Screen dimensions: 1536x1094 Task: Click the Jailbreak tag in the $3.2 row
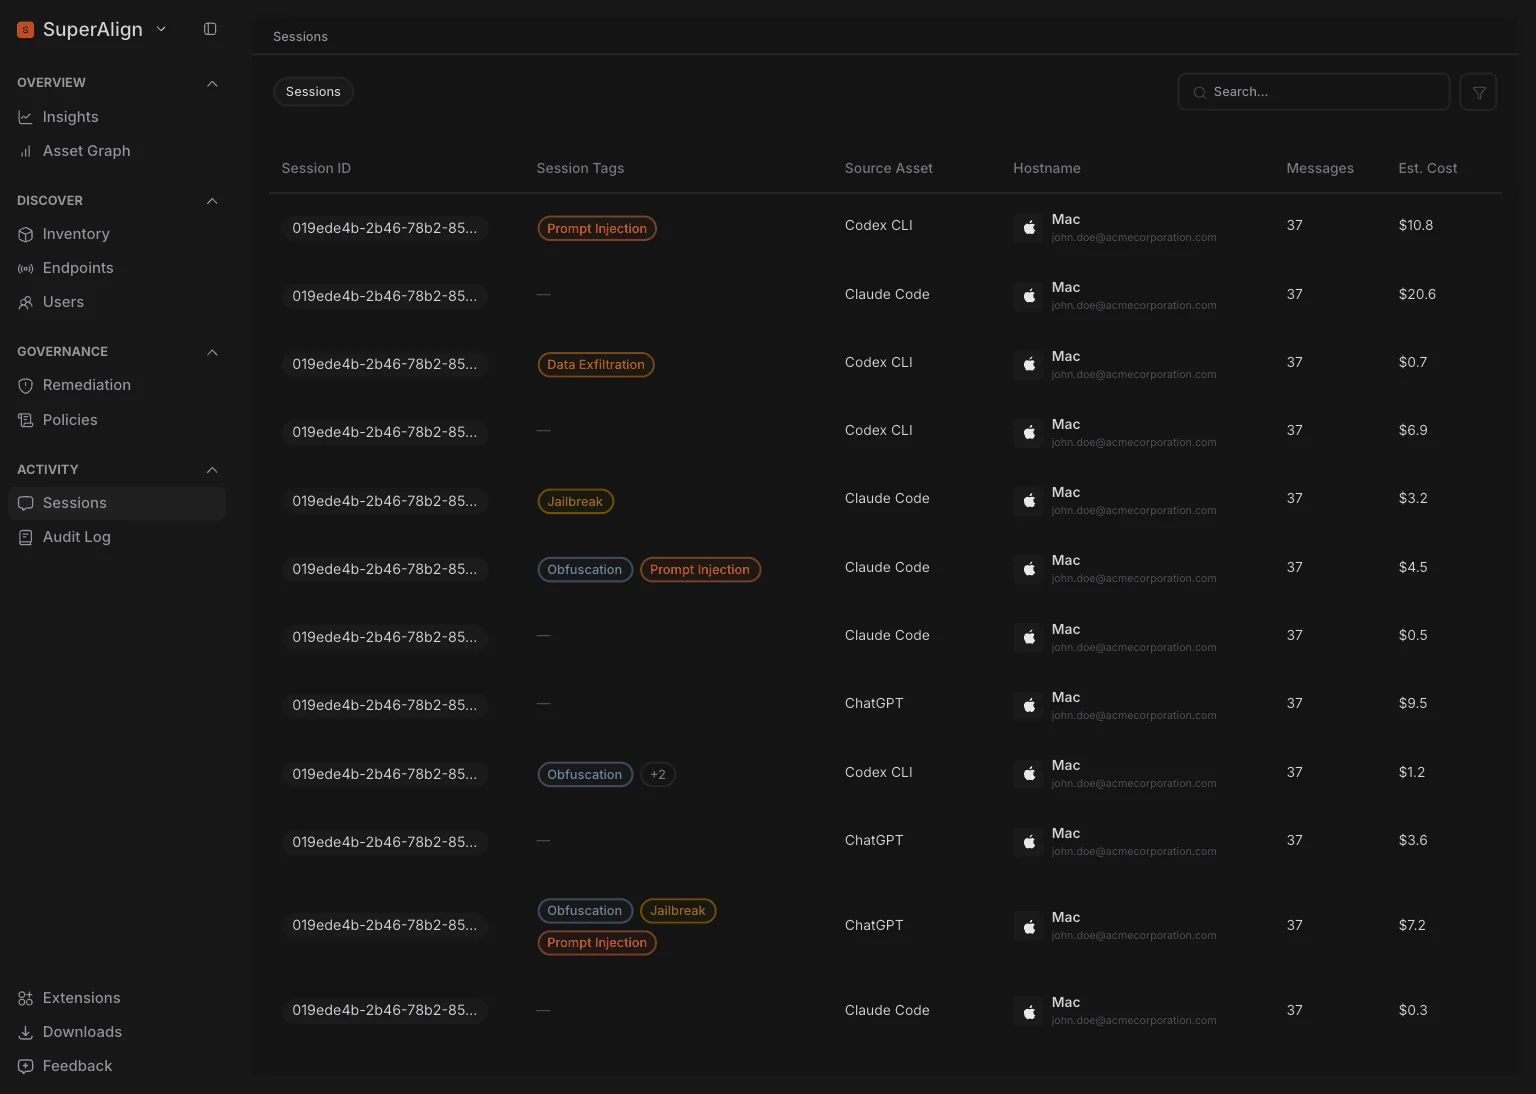575,502
